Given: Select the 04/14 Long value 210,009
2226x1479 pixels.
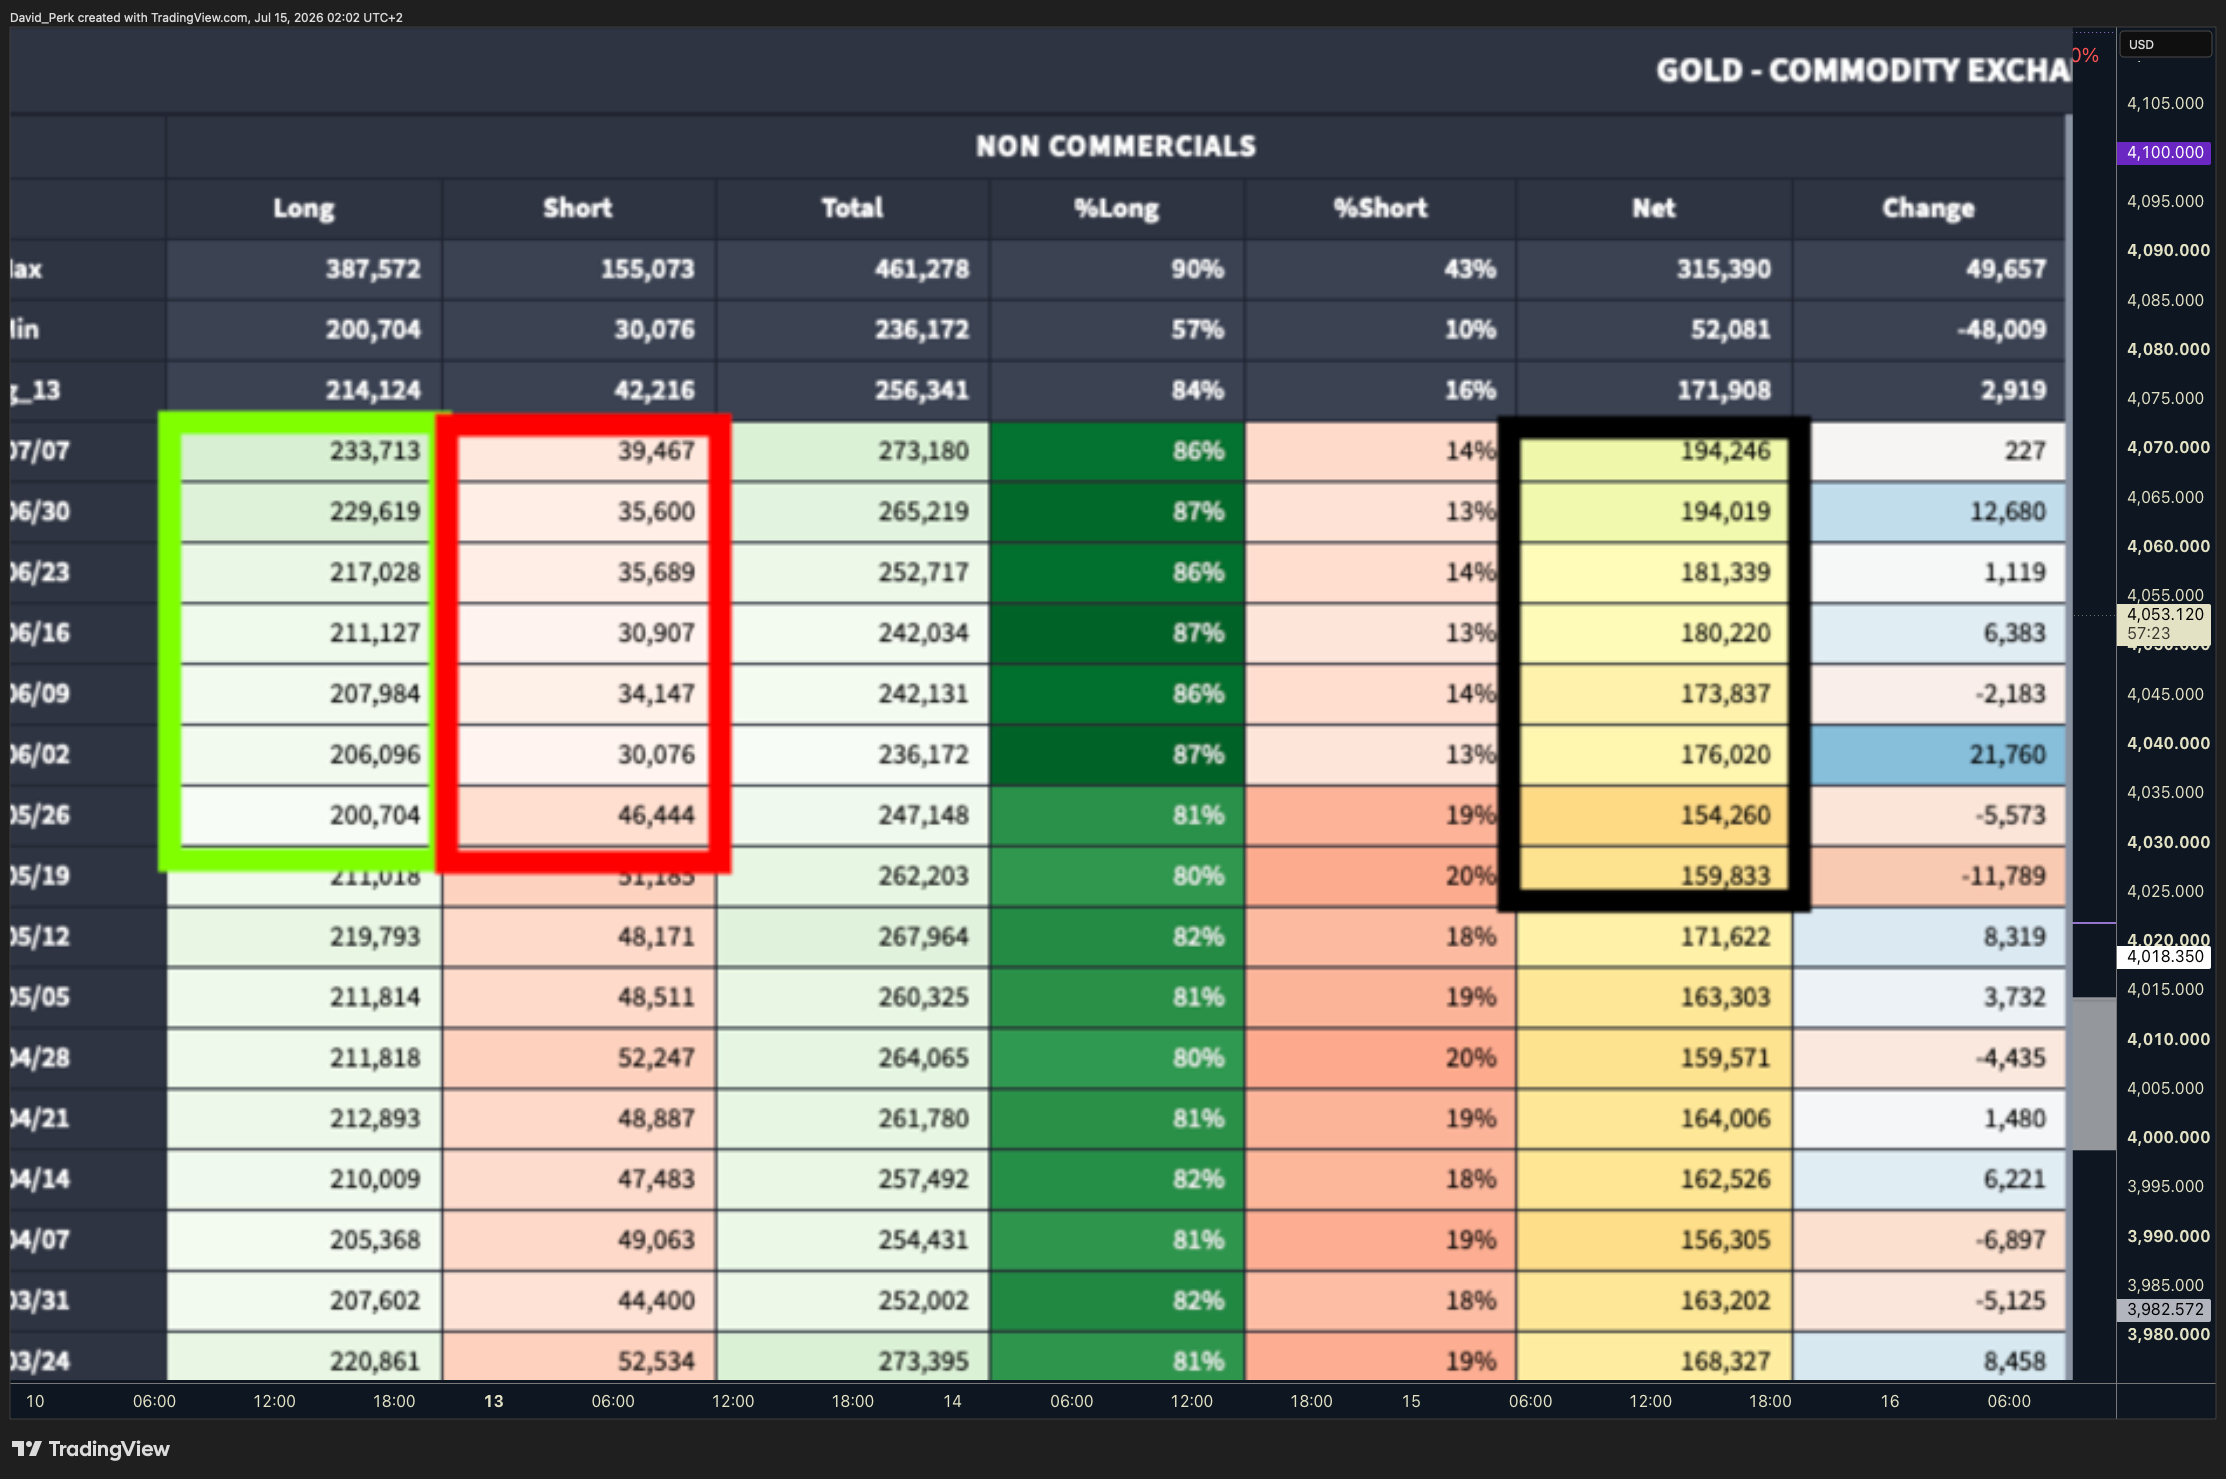Looking at the screenshot, I should point(375,1179).
